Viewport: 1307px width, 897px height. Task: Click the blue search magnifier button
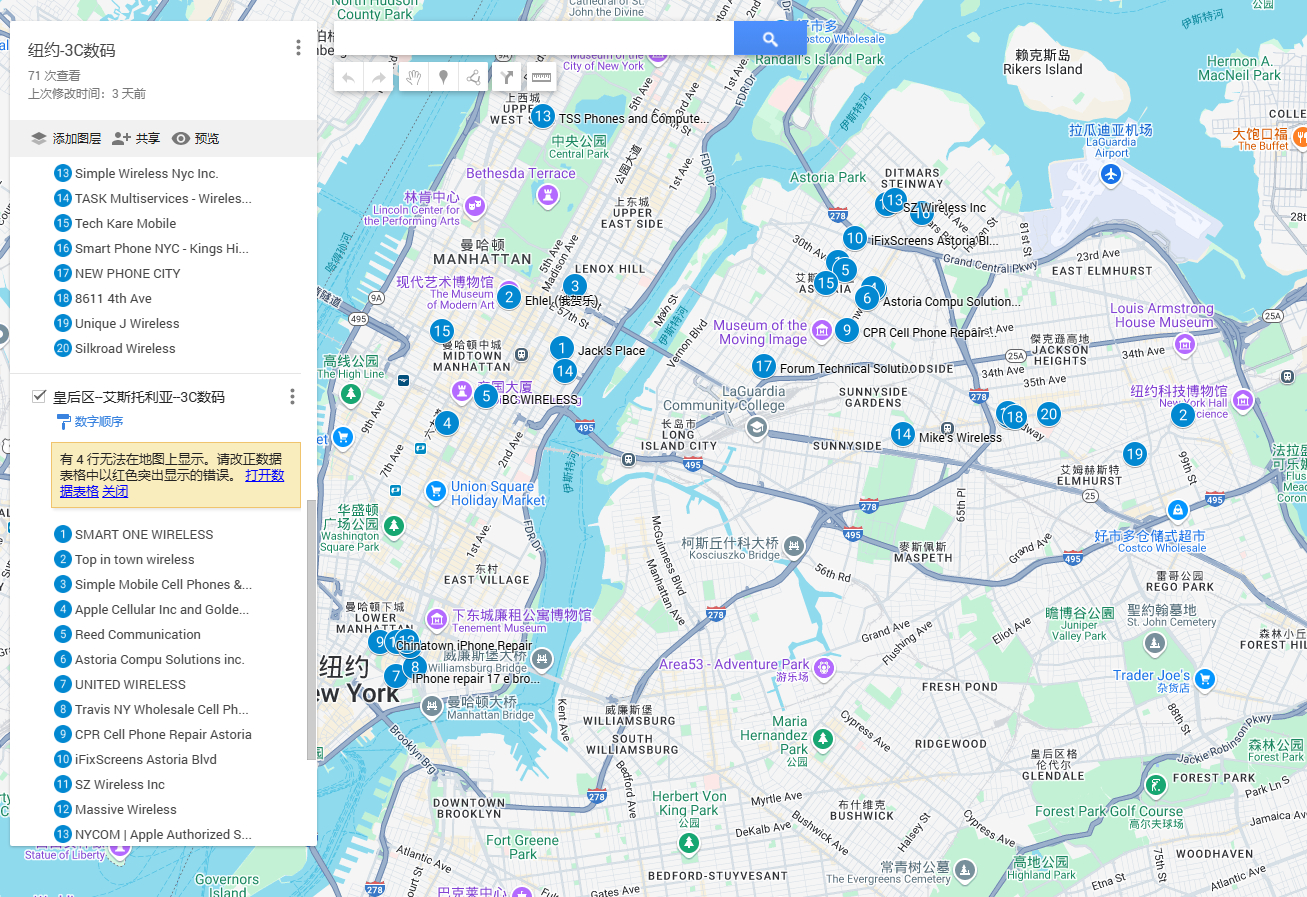coord(769,39)
